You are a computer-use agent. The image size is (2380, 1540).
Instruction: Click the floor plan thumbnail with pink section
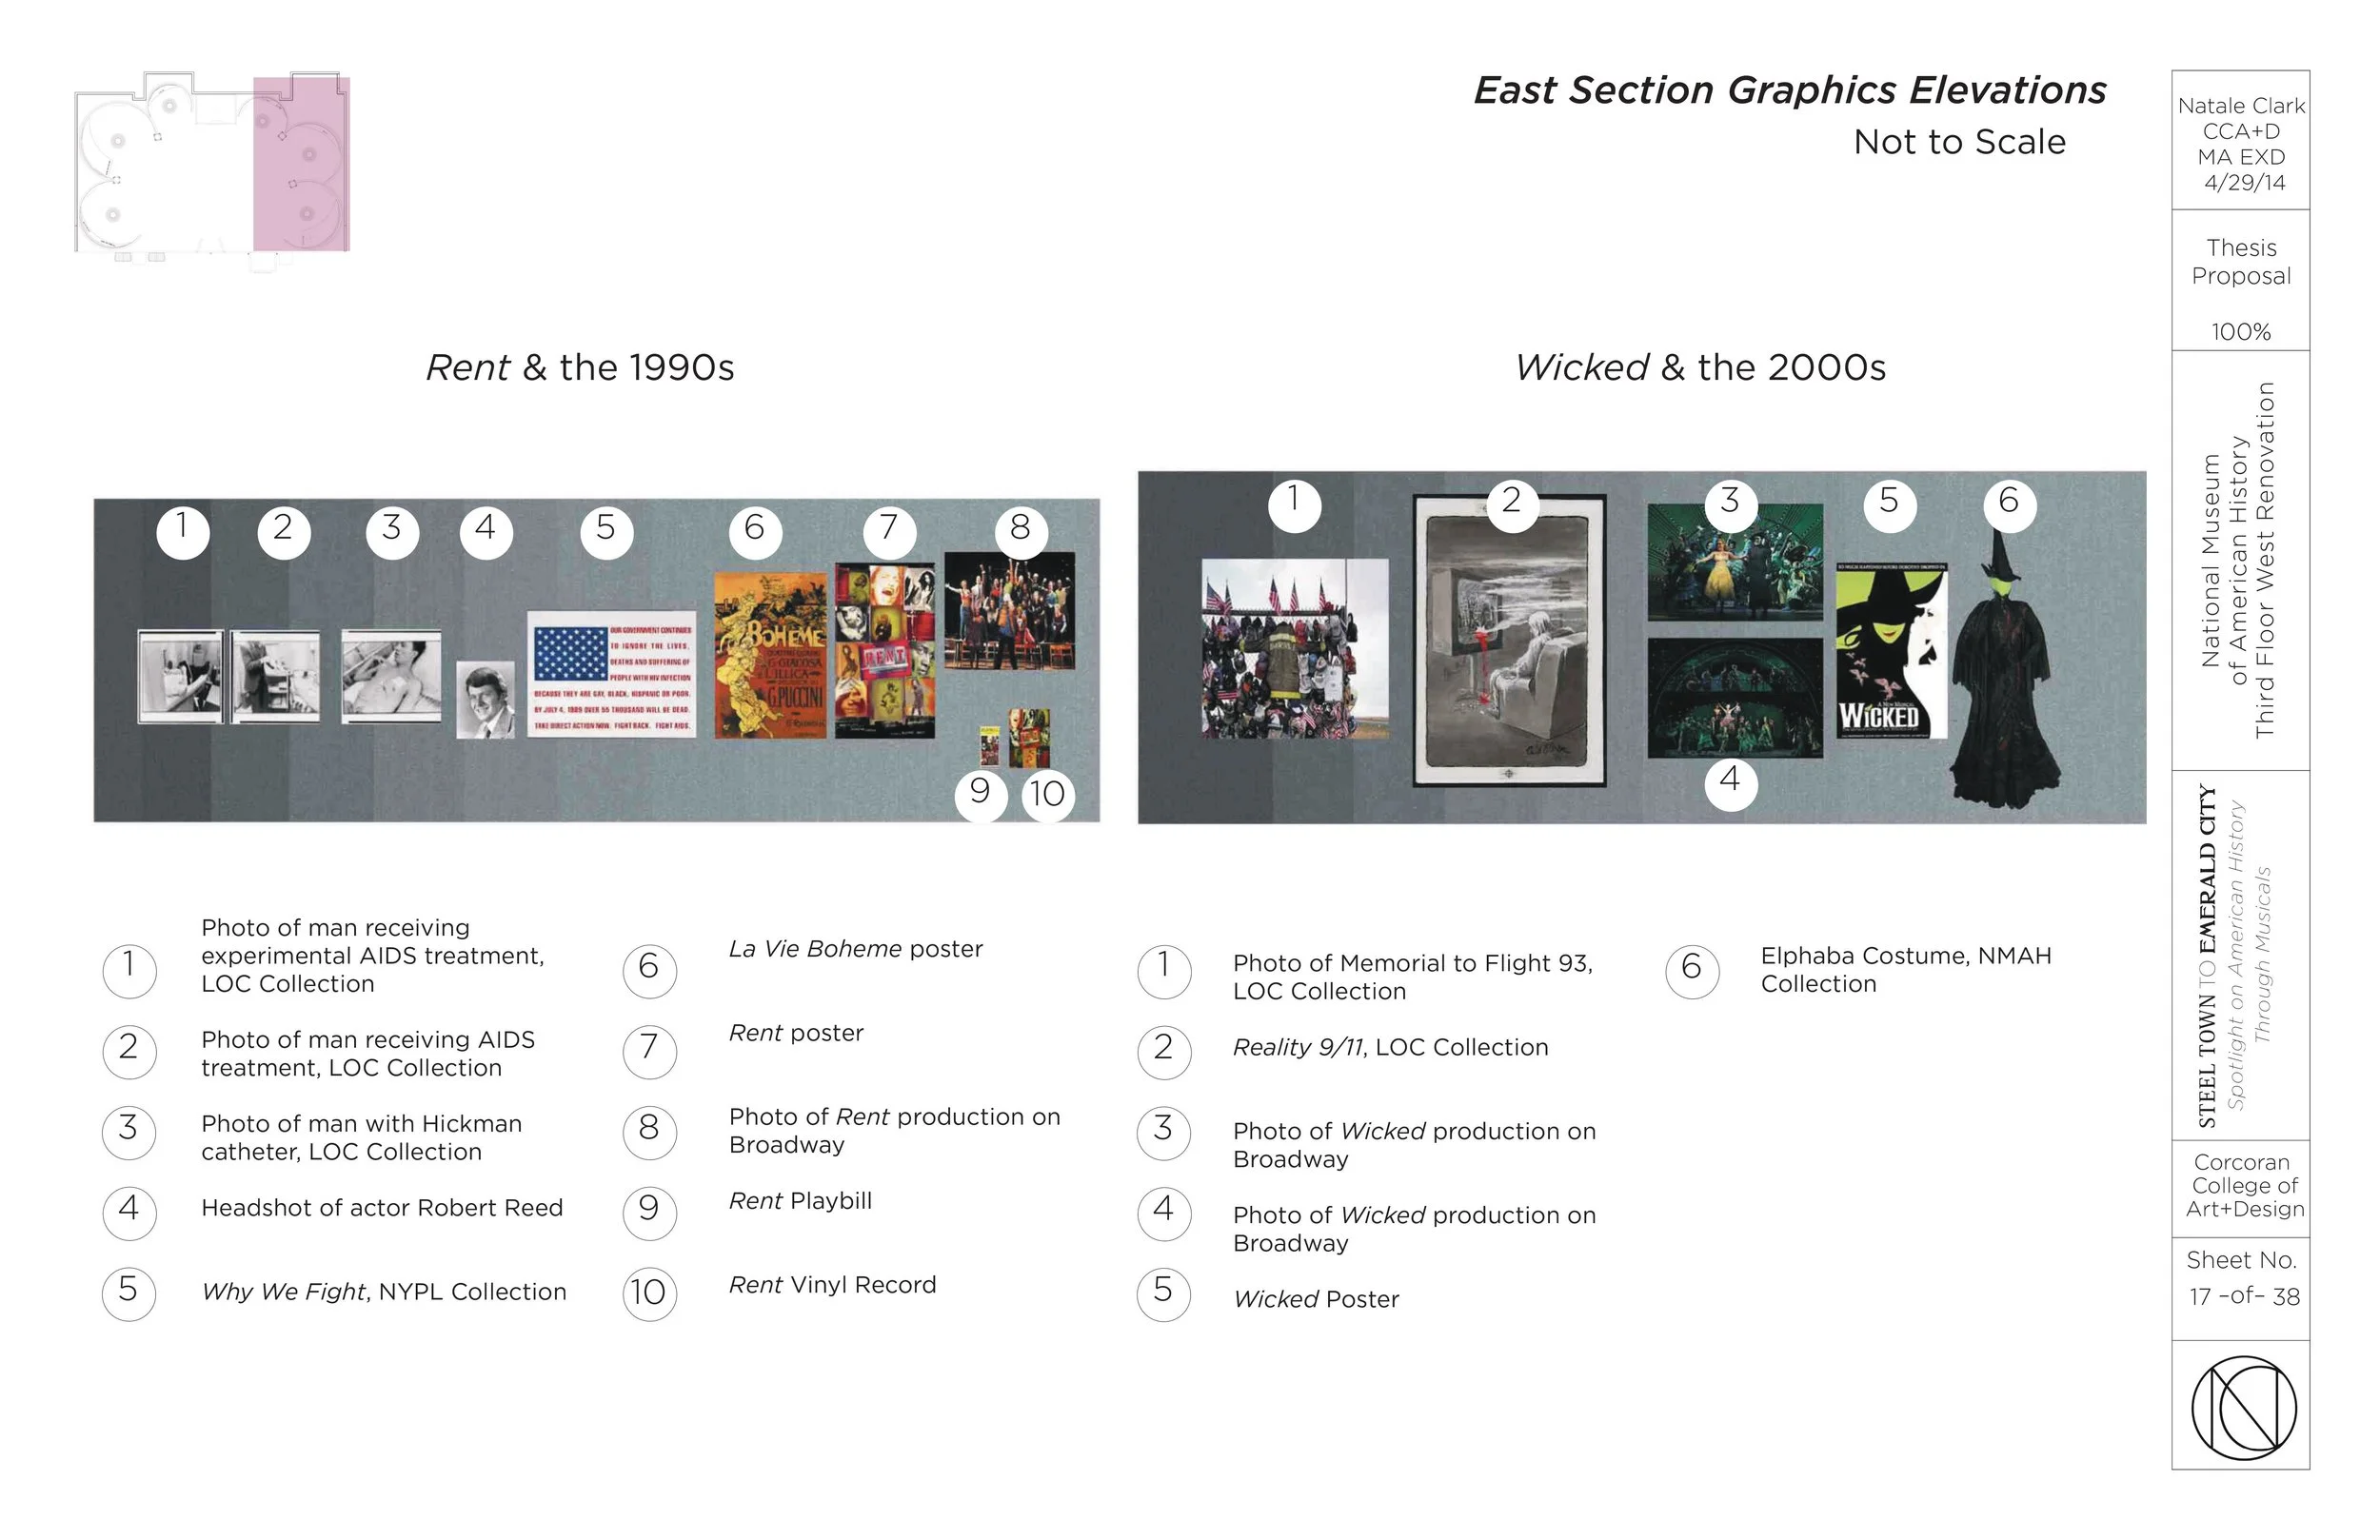point(212,170)
